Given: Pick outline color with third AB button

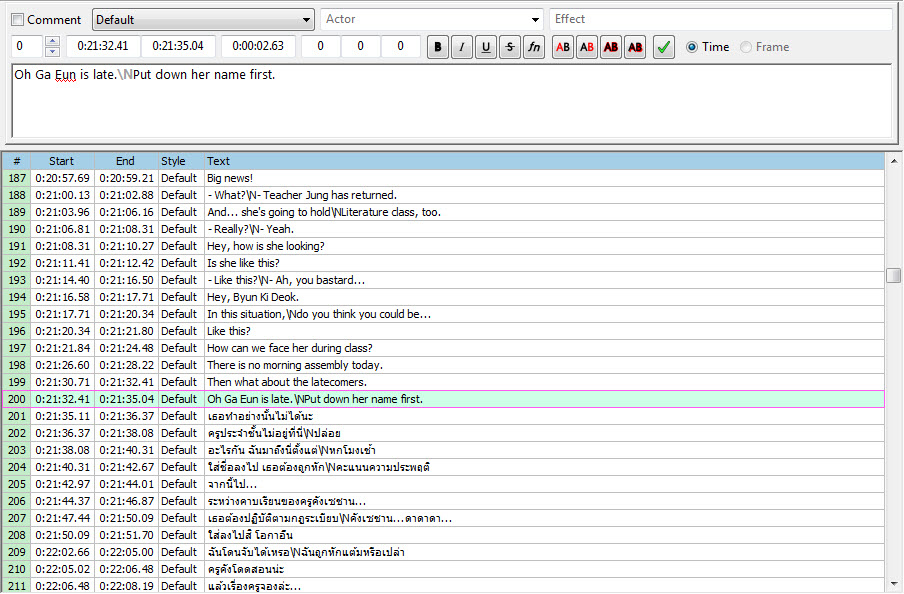Looking at the screenshot, I should [x=611, y=47].
